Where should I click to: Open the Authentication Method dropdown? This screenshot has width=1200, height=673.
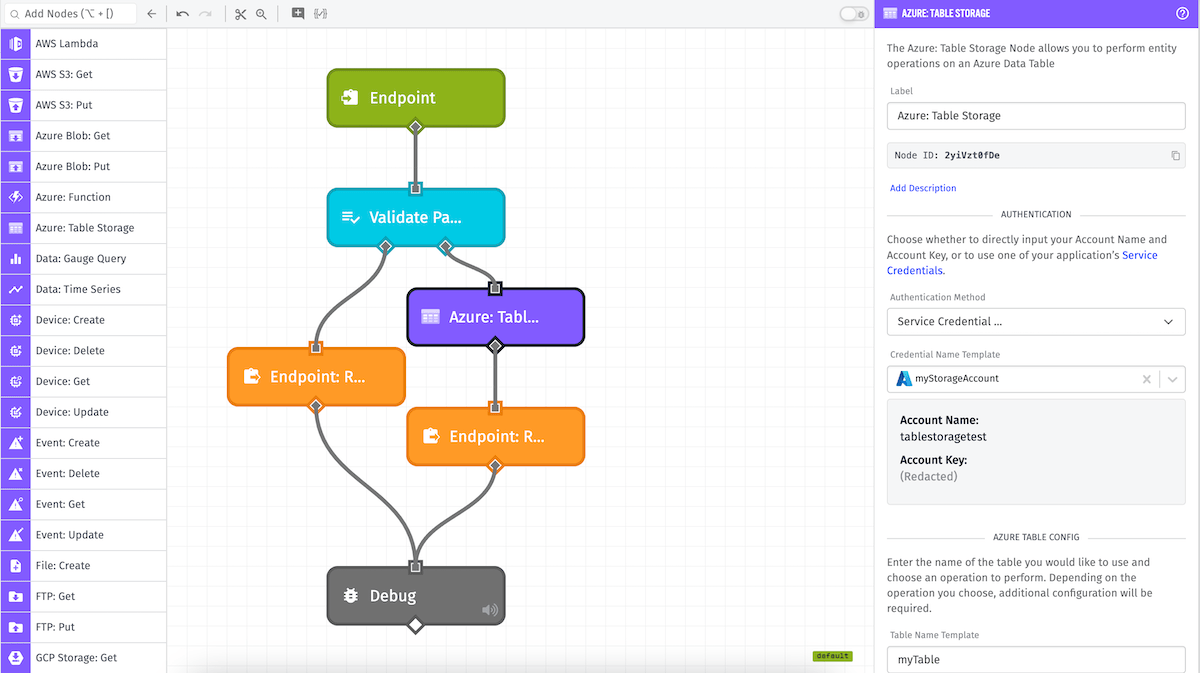(x=1036, y=322)
